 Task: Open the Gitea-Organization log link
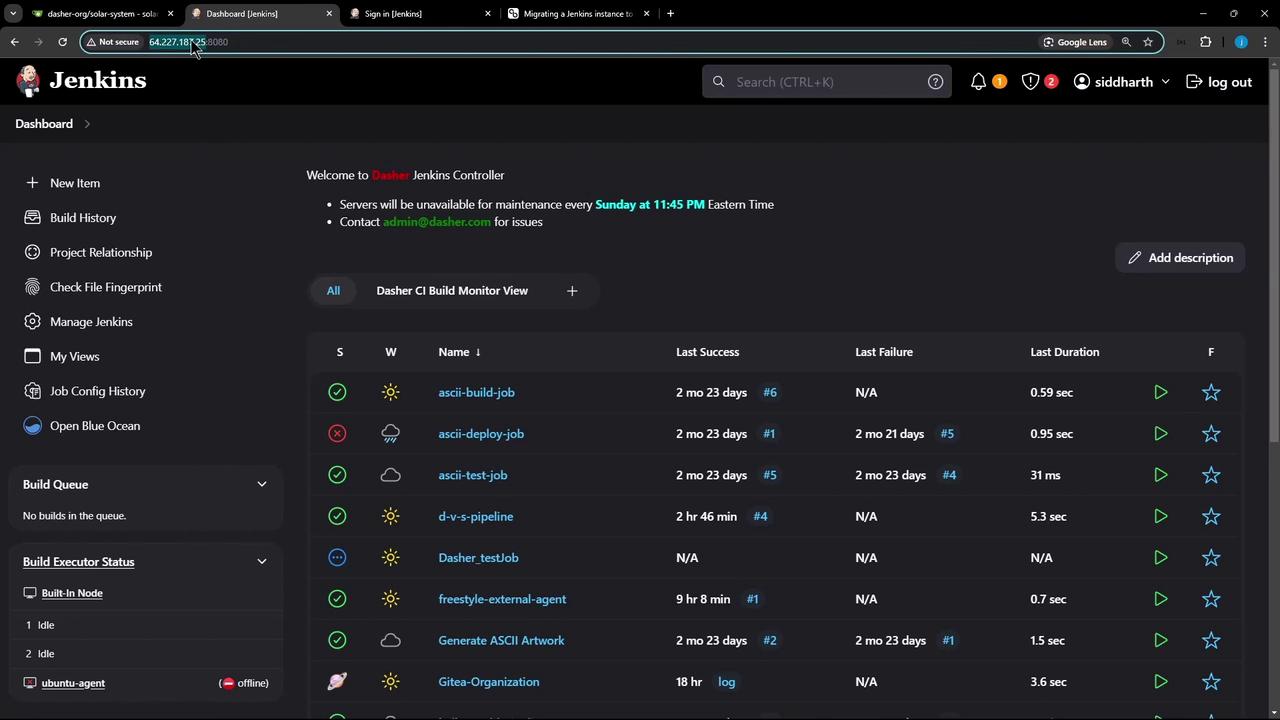click(x=726, y=682)
